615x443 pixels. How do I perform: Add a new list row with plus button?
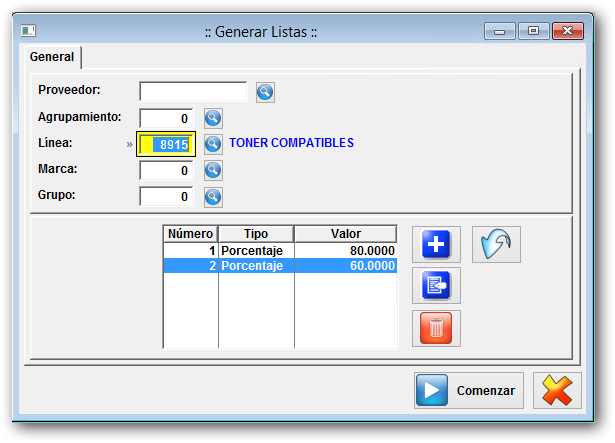436,244
